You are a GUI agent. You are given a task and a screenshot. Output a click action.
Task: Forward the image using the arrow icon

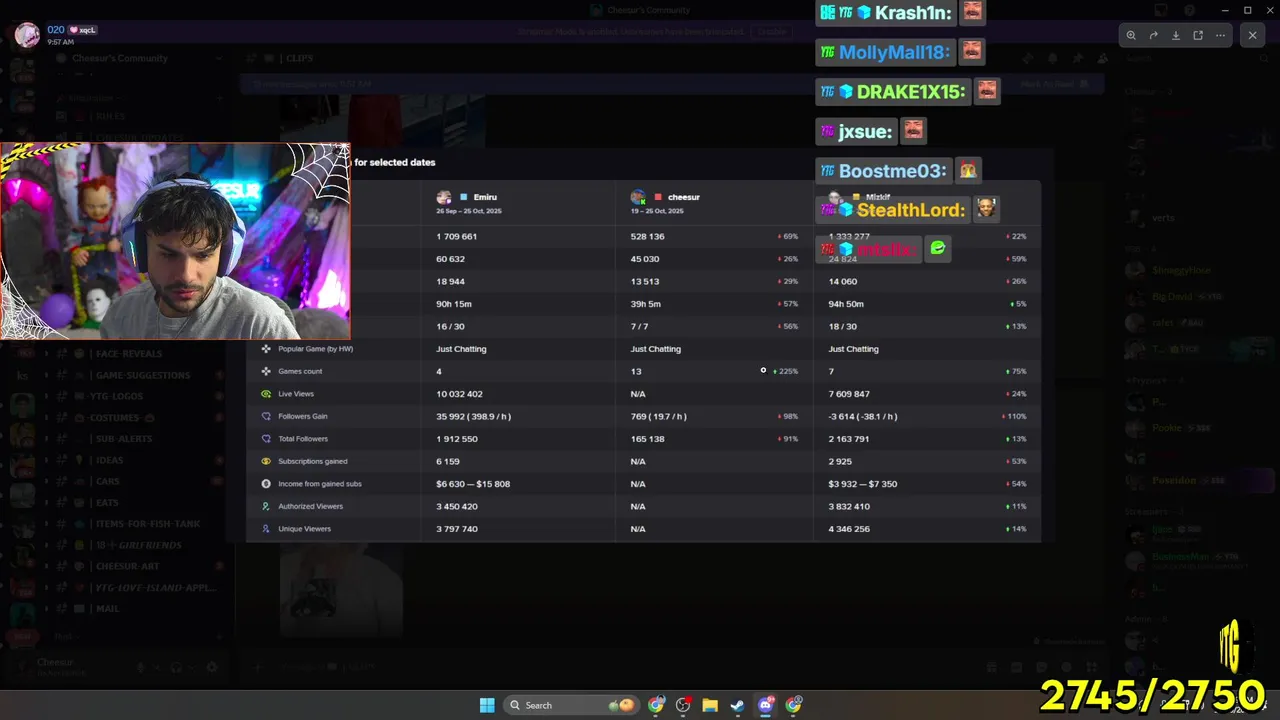1153,35
